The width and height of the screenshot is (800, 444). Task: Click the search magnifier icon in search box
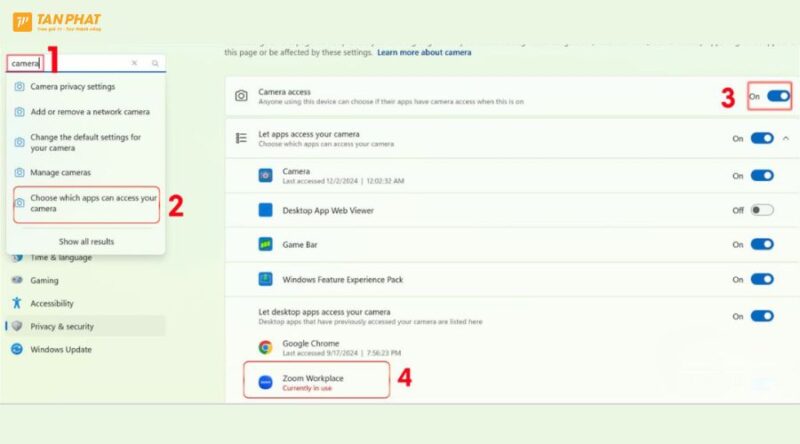click(x=155, y=63)
